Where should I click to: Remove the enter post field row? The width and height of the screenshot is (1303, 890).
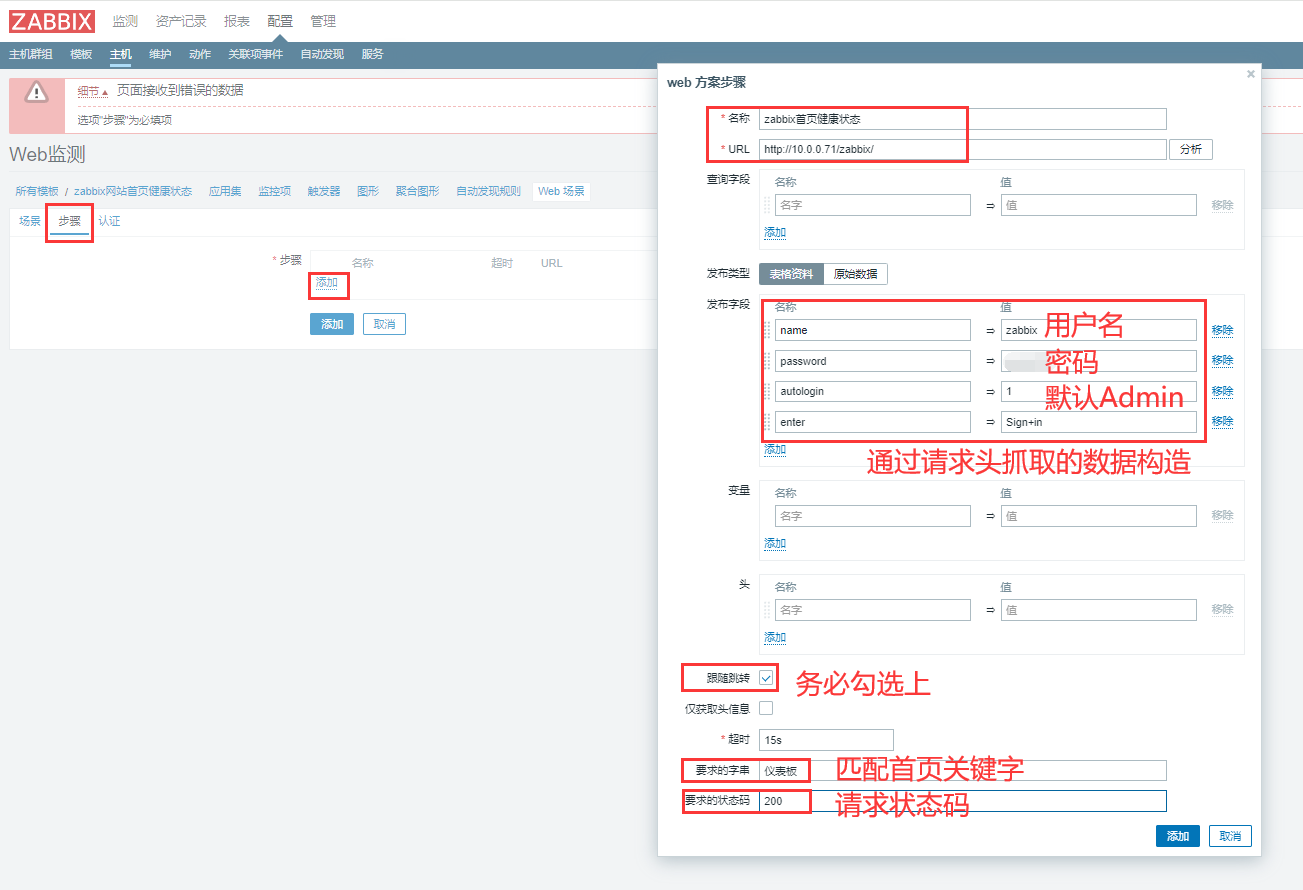coord(1222,422)
